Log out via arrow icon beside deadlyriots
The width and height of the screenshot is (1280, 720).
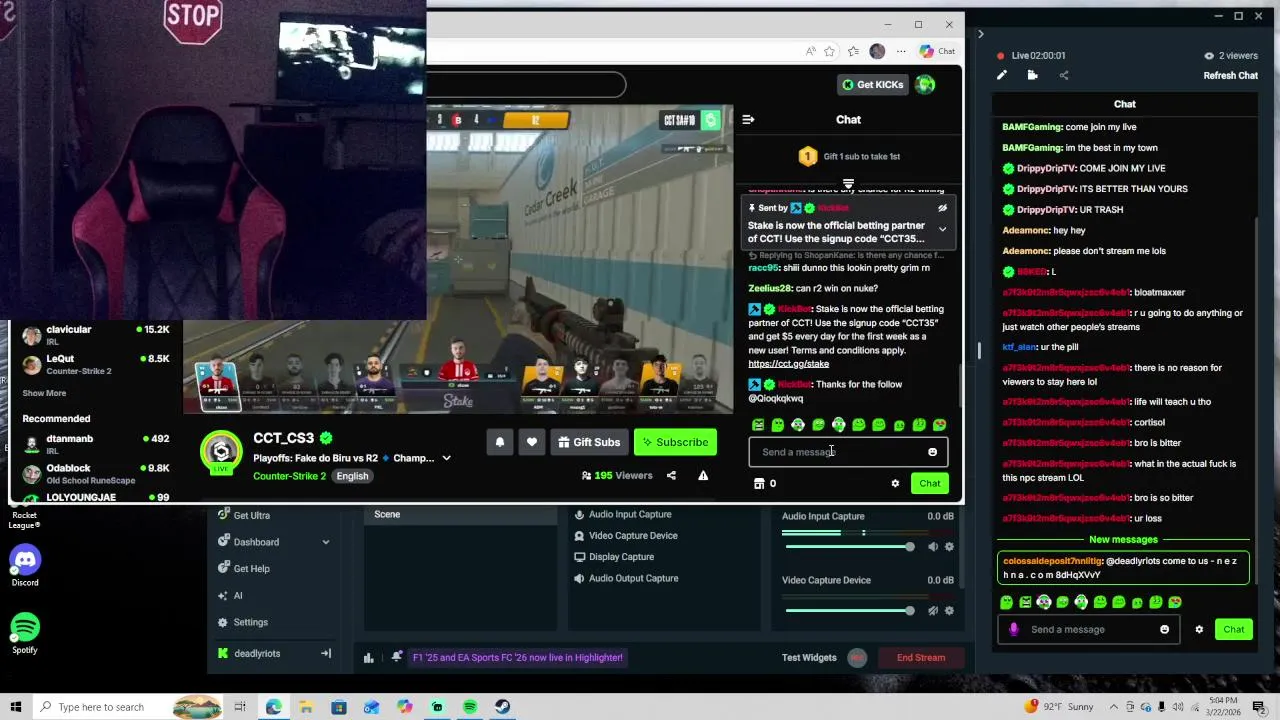point(325,654)
